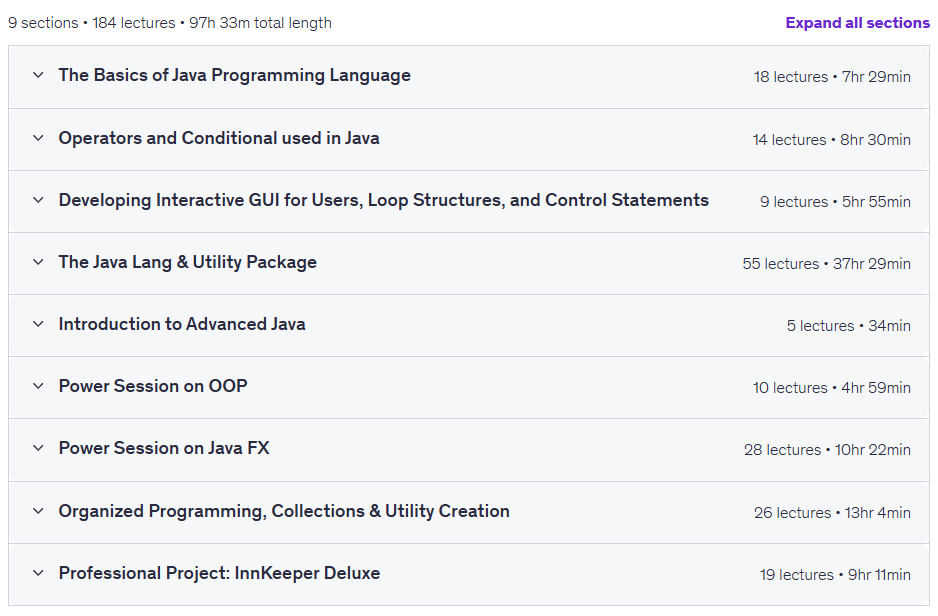The height and width of the screenshot is (616, 938).
Task: Click the '14 lectures • 8hr 30min' text
Action: click(x=832, y=140)
